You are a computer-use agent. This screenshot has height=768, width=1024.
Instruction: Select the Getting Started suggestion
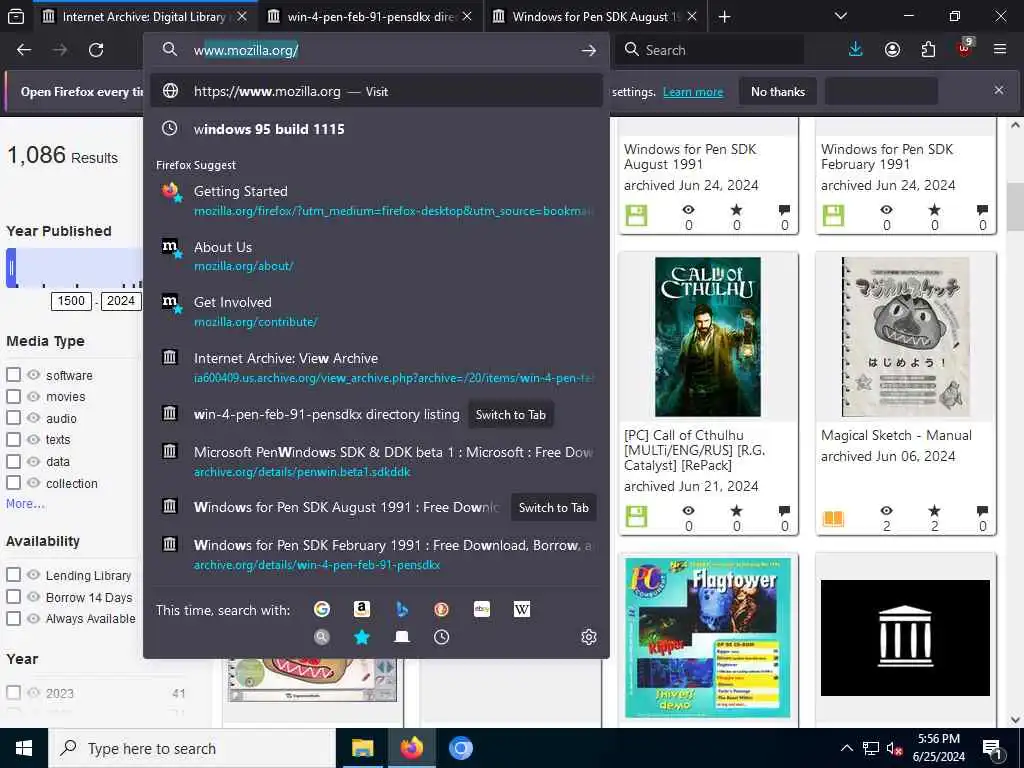coord(376,200)
